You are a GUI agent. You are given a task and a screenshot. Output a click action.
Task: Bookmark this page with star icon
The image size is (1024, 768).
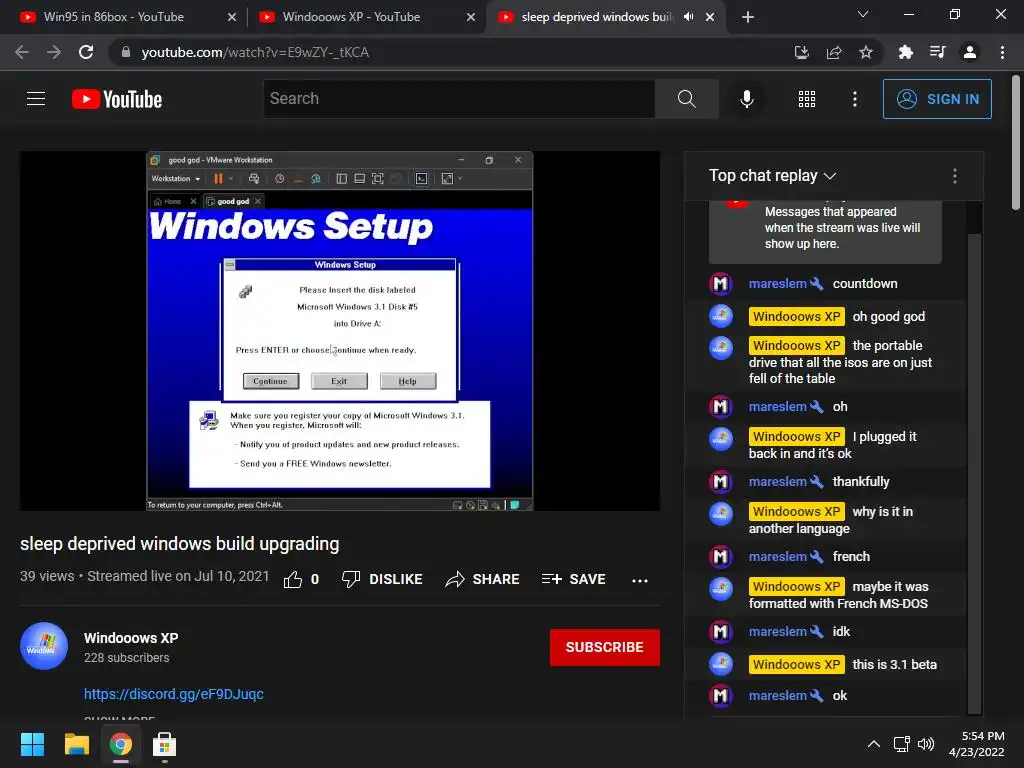pos(866,52)
